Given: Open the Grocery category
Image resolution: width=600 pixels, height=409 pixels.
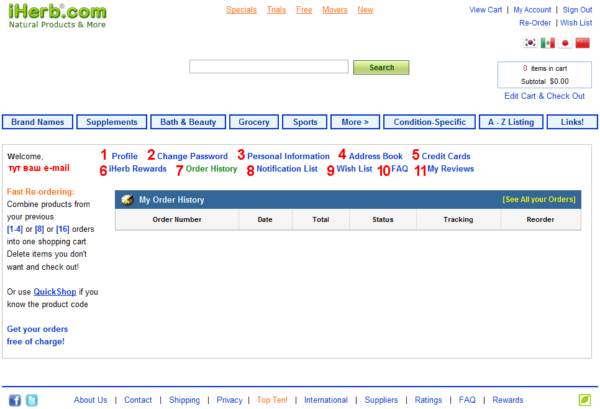Looking at the screenshot, I should click(x=254, y=122).
